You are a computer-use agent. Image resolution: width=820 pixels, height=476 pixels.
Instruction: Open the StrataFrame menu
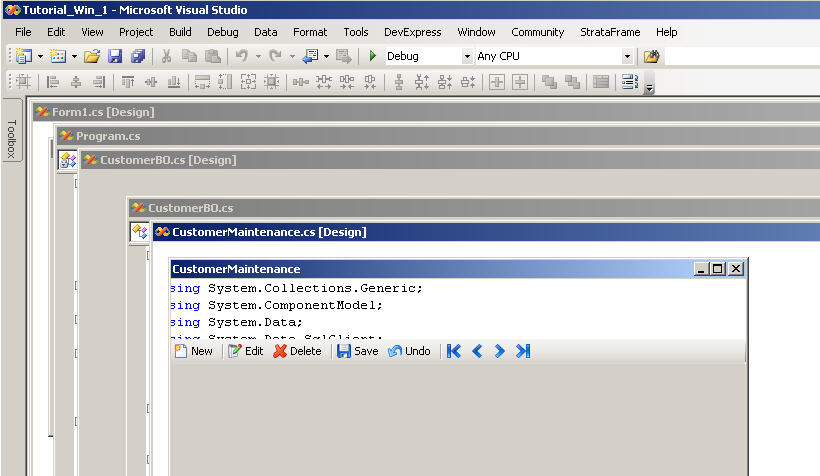tap(610, 32)
